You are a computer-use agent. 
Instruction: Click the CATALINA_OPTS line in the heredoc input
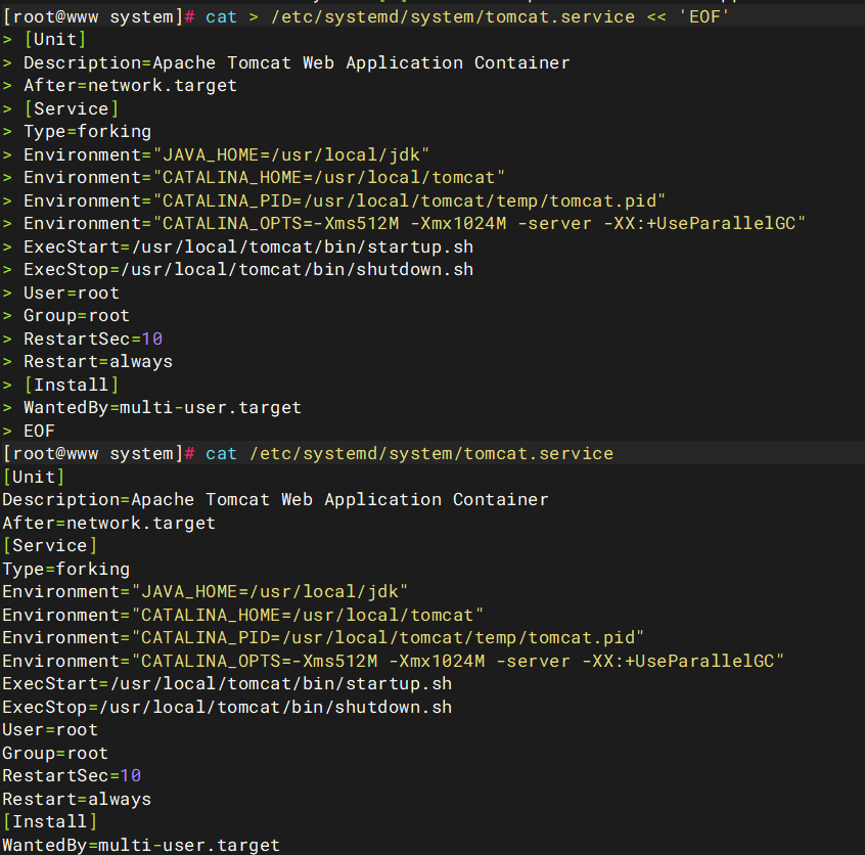click(415, 223)
